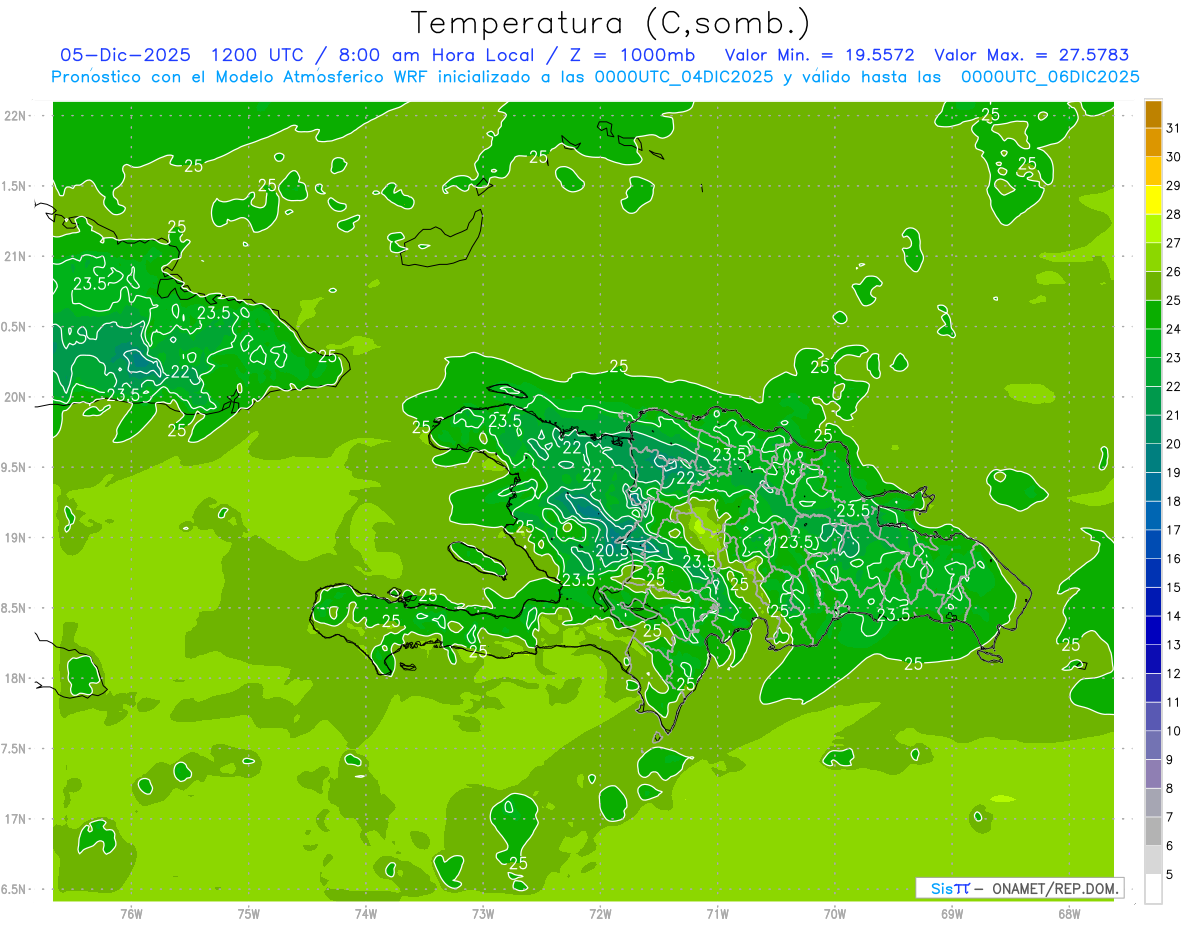Click the legend scale label '12'
This screenshot has width=1200, height=927.
tap(1173, 673)
